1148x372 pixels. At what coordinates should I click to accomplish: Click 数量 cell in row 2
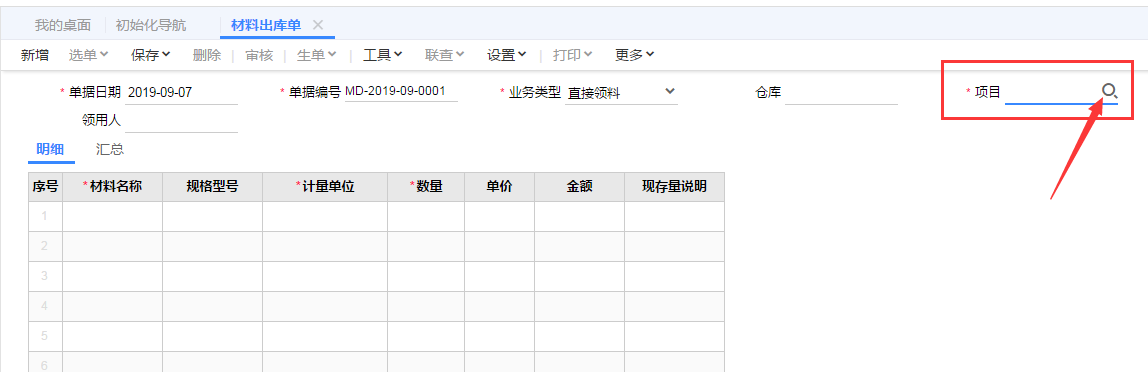426,246
